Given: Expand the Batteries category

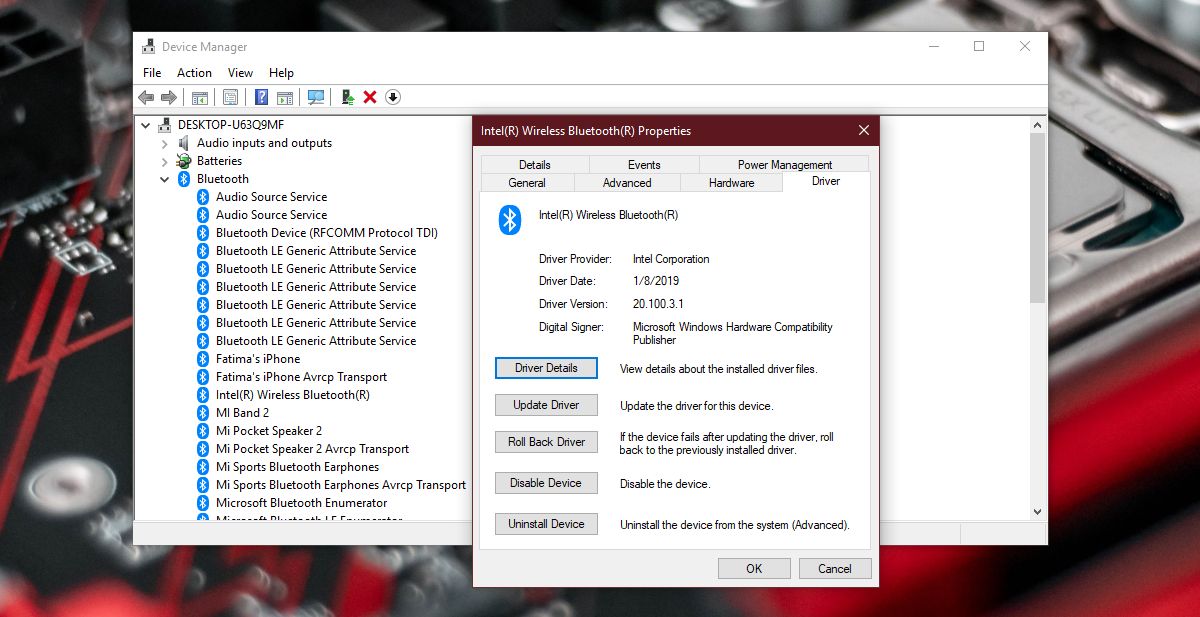Looking at the screenshot, I should 163,160.
